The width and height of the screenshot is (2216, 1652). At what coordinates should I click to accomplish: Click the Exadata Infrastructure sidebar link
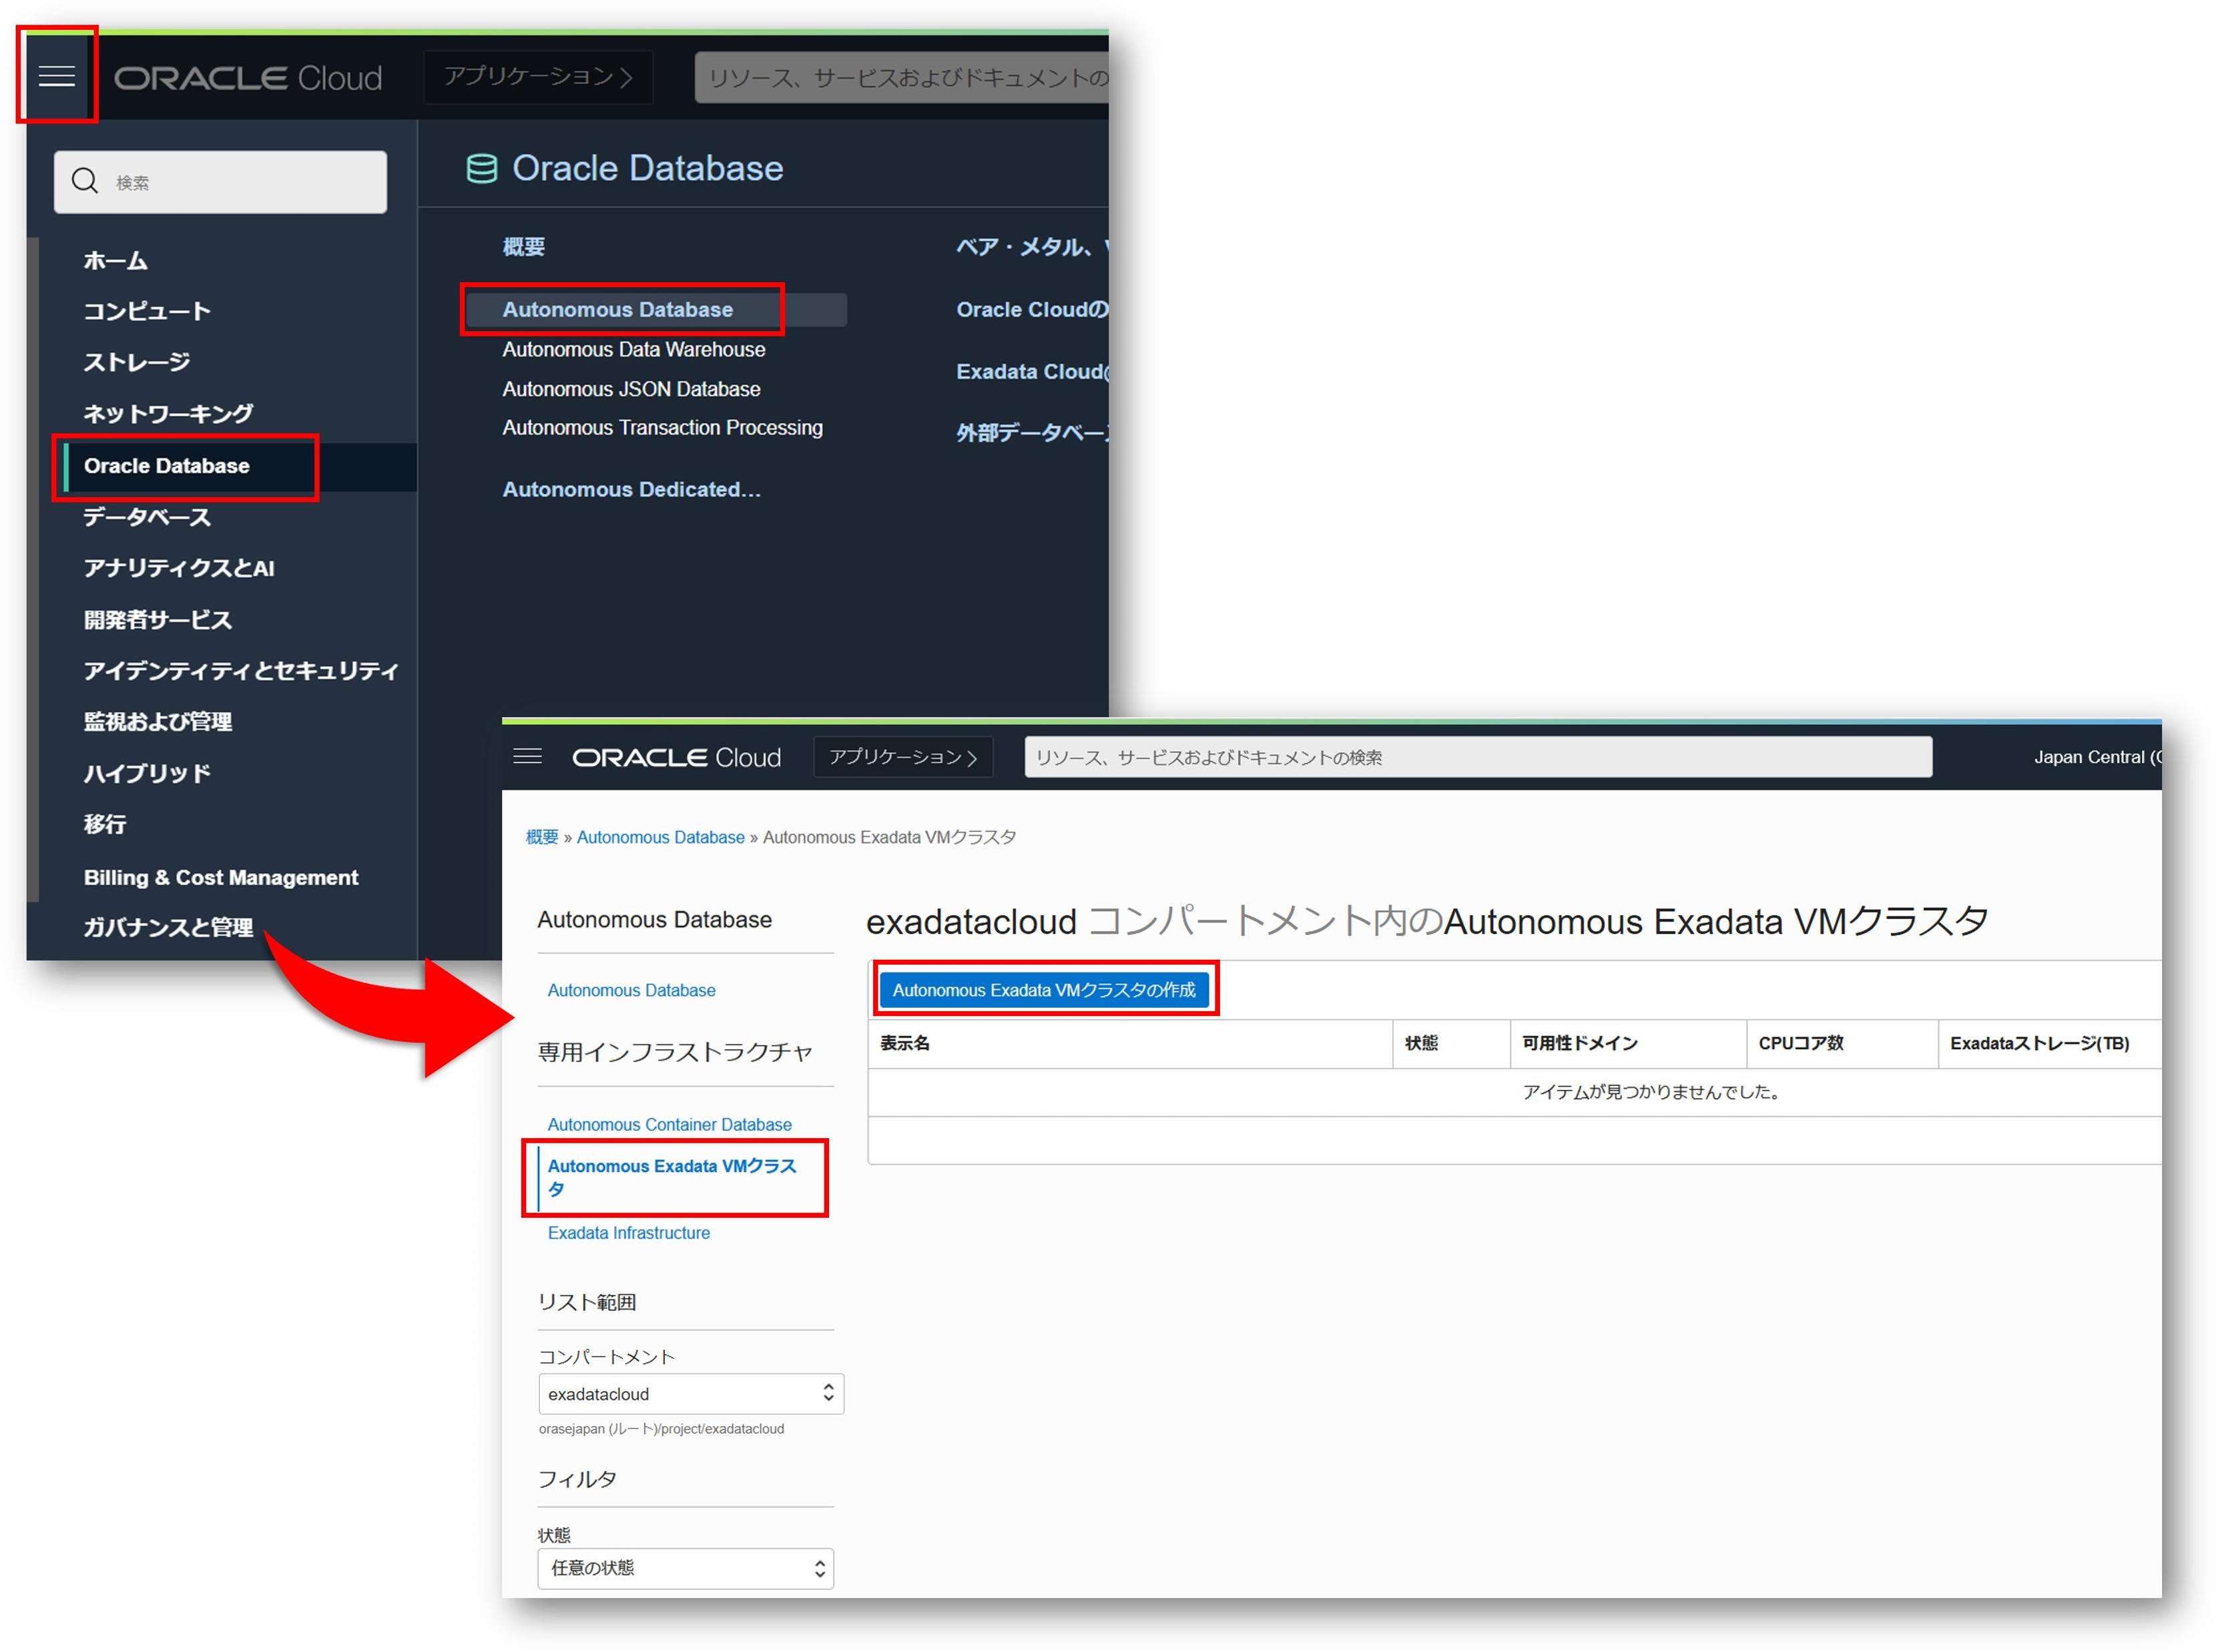click(x=628, y=1233)
